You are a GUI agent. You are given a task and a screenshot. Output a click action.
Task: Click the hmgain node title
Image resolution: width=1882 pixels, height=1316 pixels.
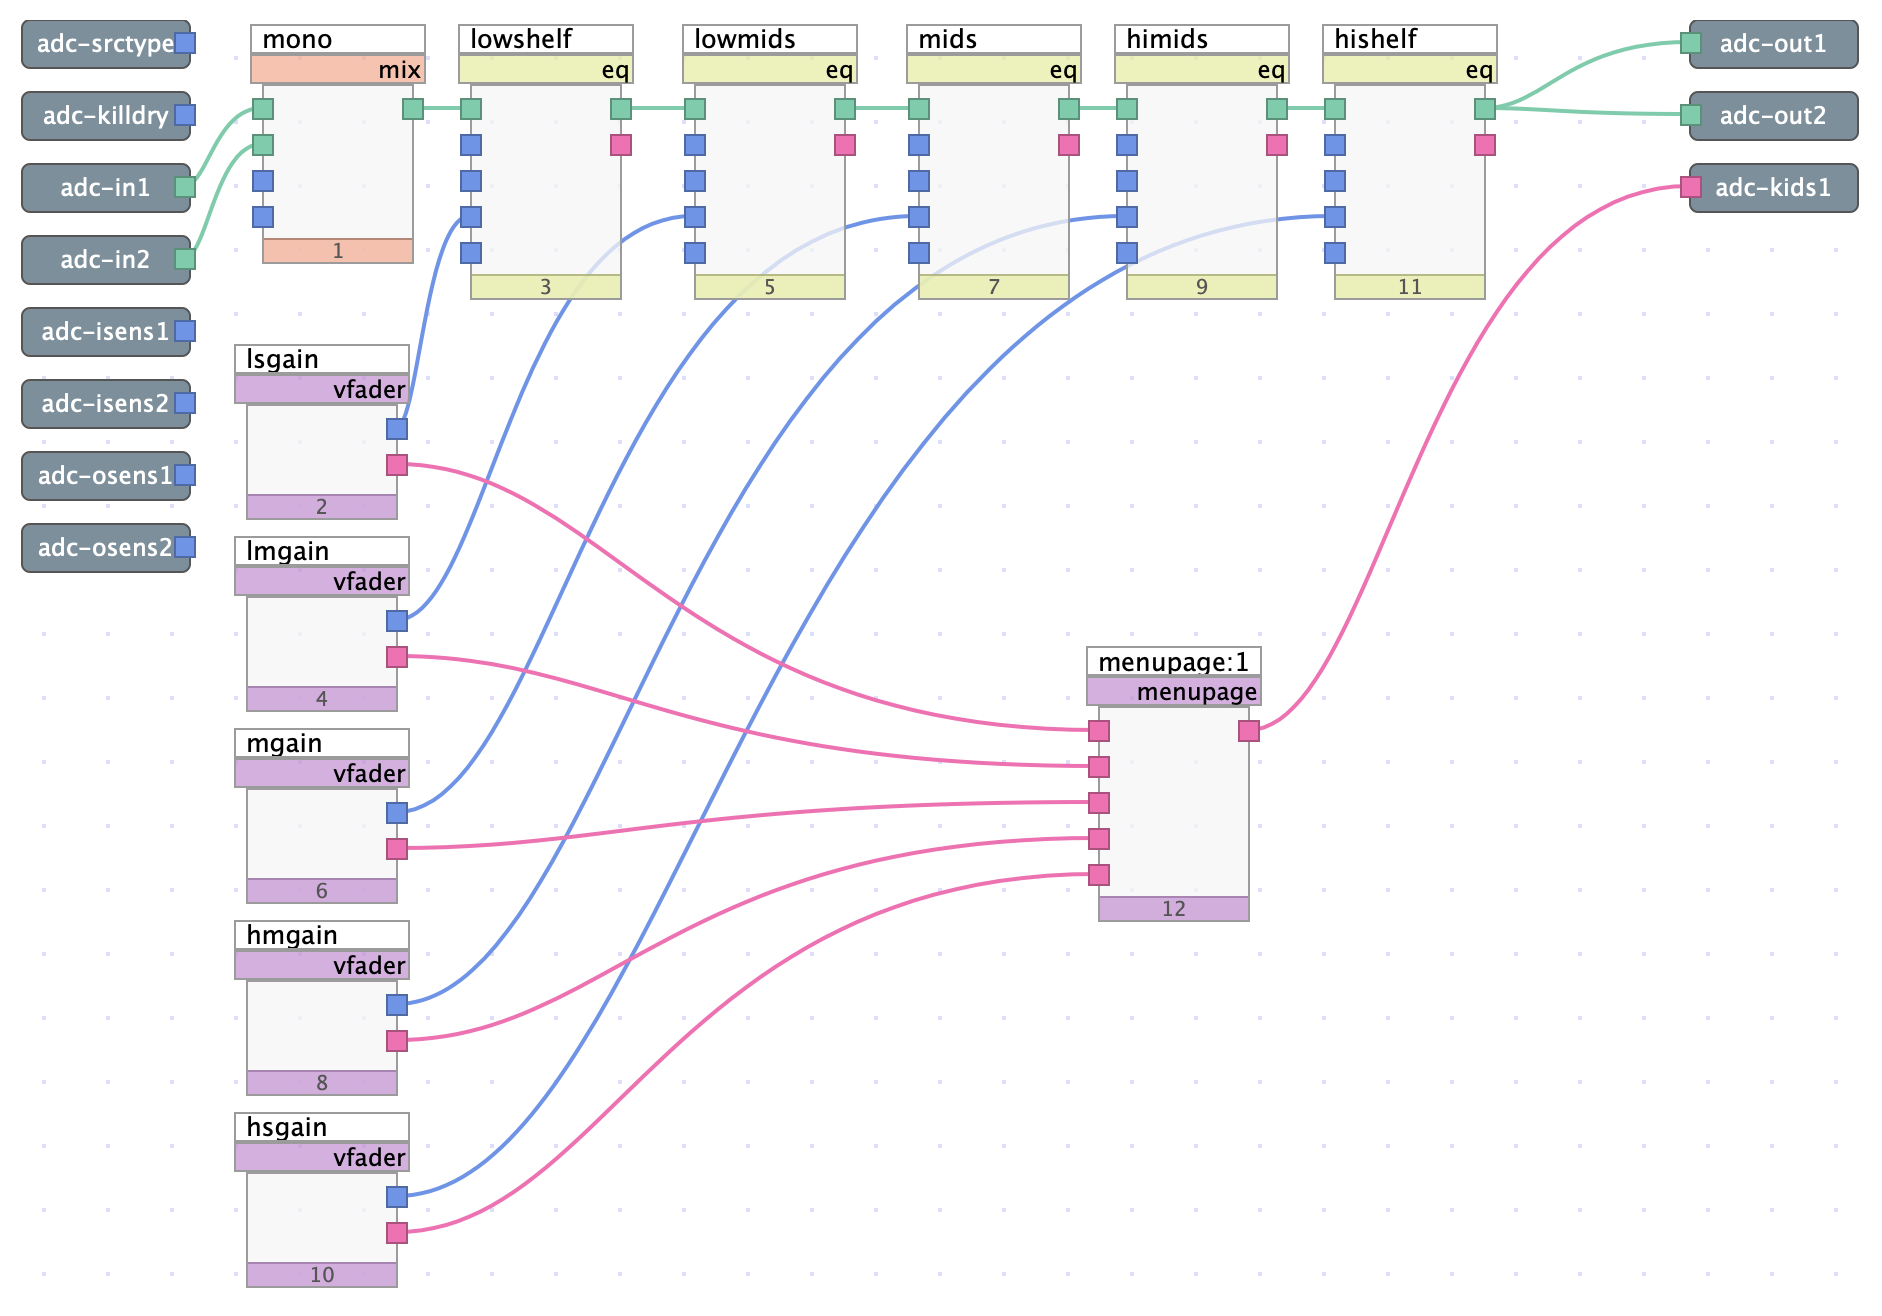coord(322,935)
